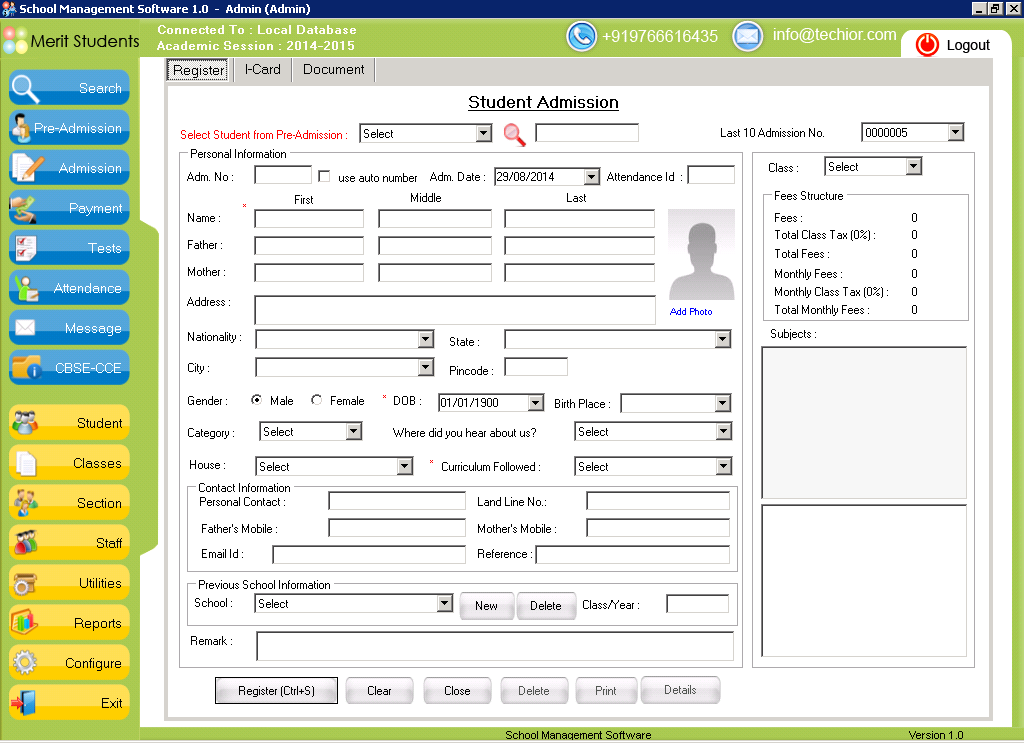Click the Email Id input field
Image resolution: width=1024 pixels, height=743 pixels.
369,554
